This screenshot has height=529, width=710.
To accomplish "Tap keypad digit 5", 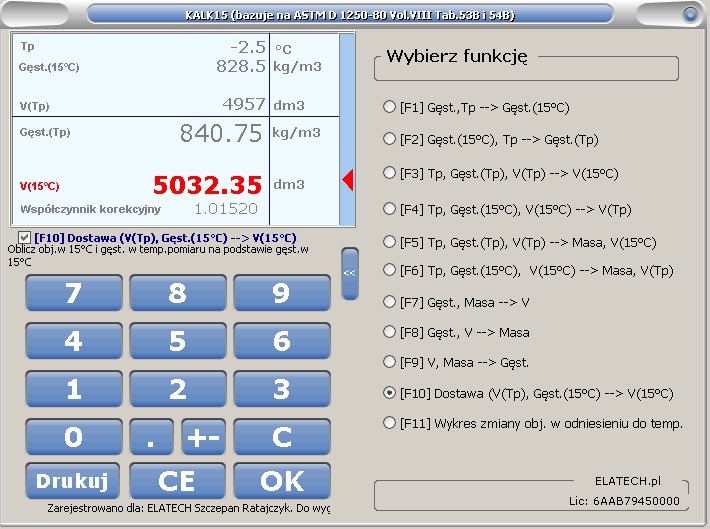I will click(x=178, y=341).
